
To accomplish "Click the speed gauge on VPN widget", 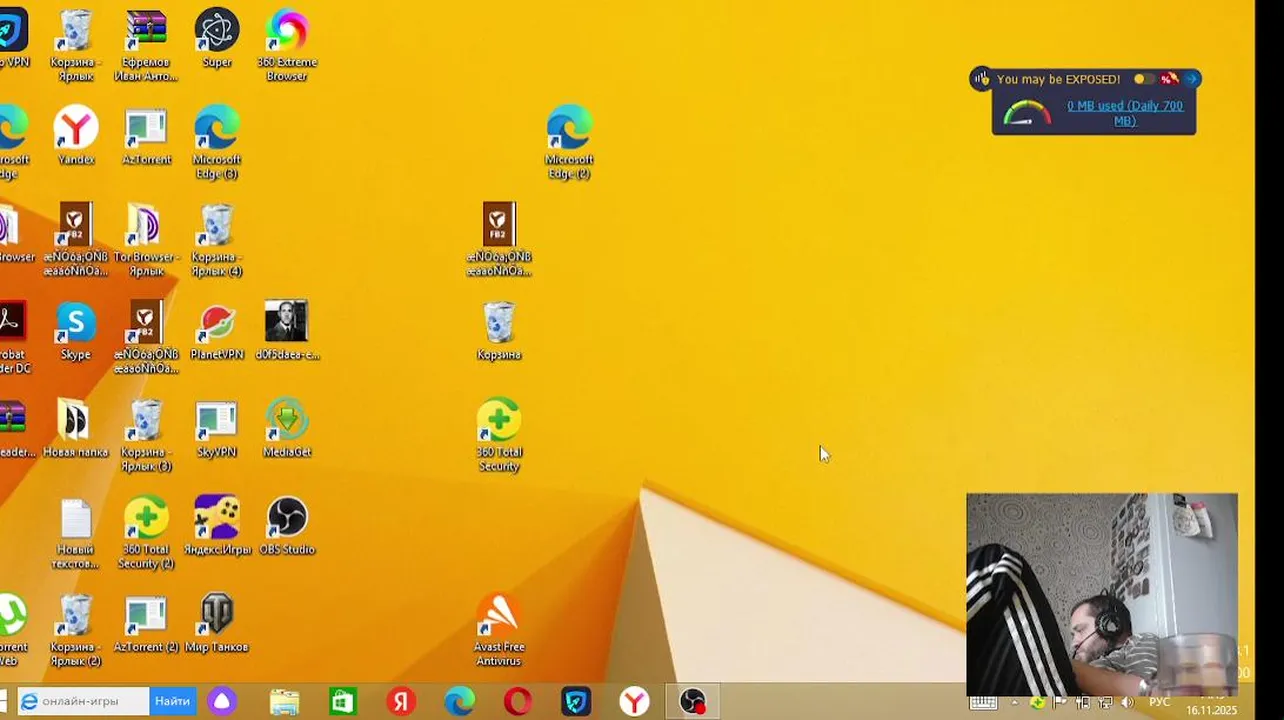I will click(1027, 113).
